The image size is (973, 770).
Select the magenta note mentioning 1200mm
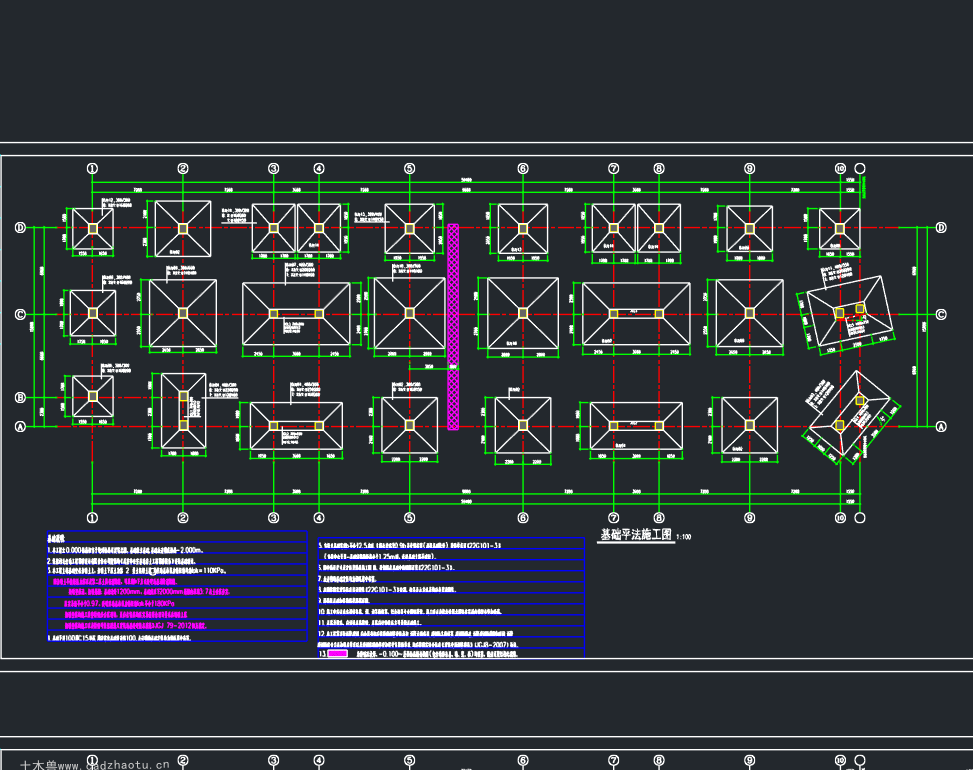click(x=149, y=592)
